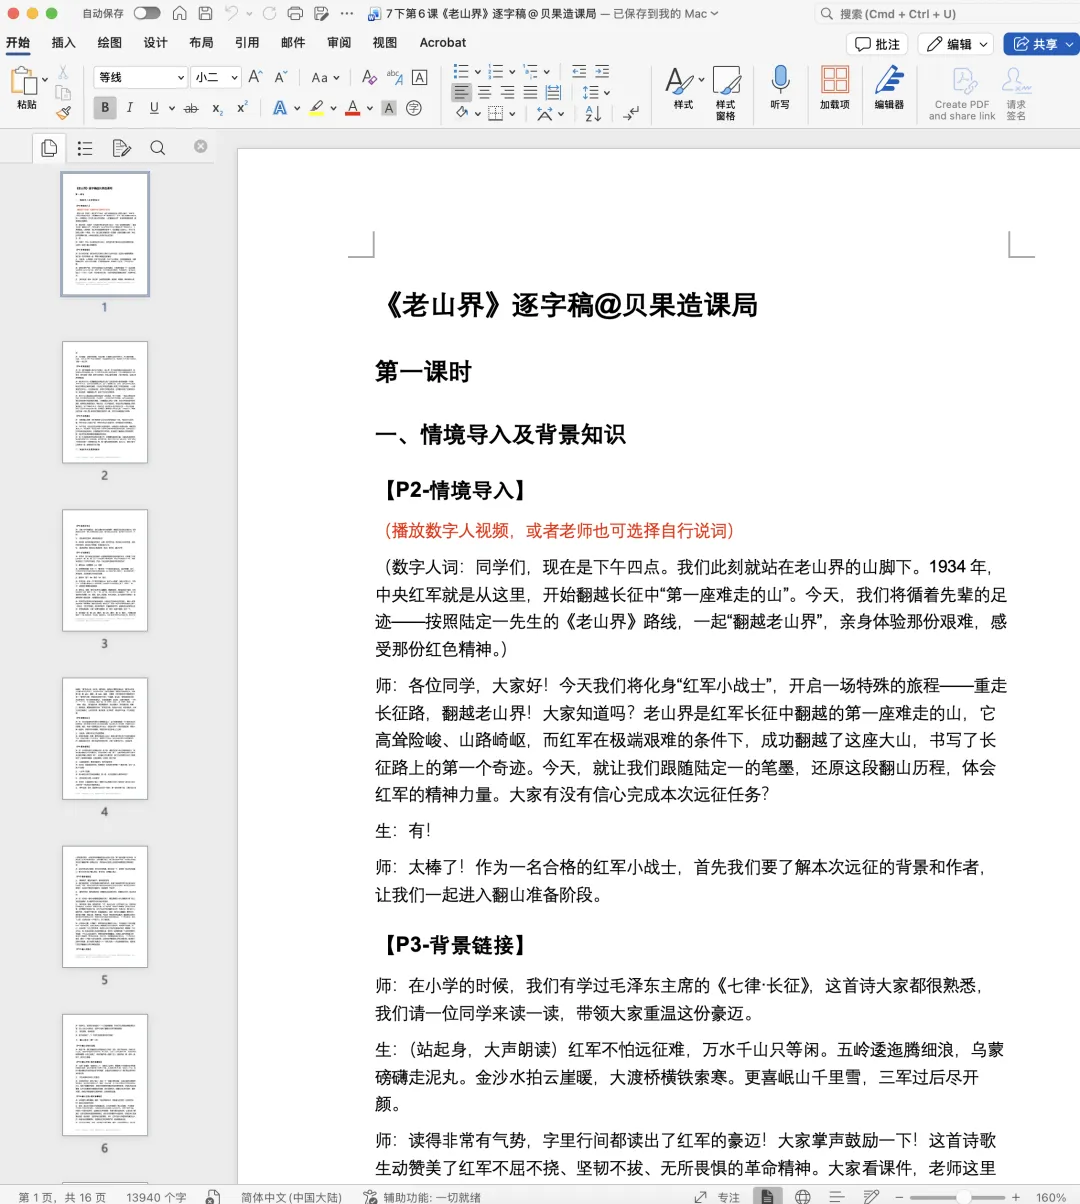Decrease paragraph indent

coord(579,71)
